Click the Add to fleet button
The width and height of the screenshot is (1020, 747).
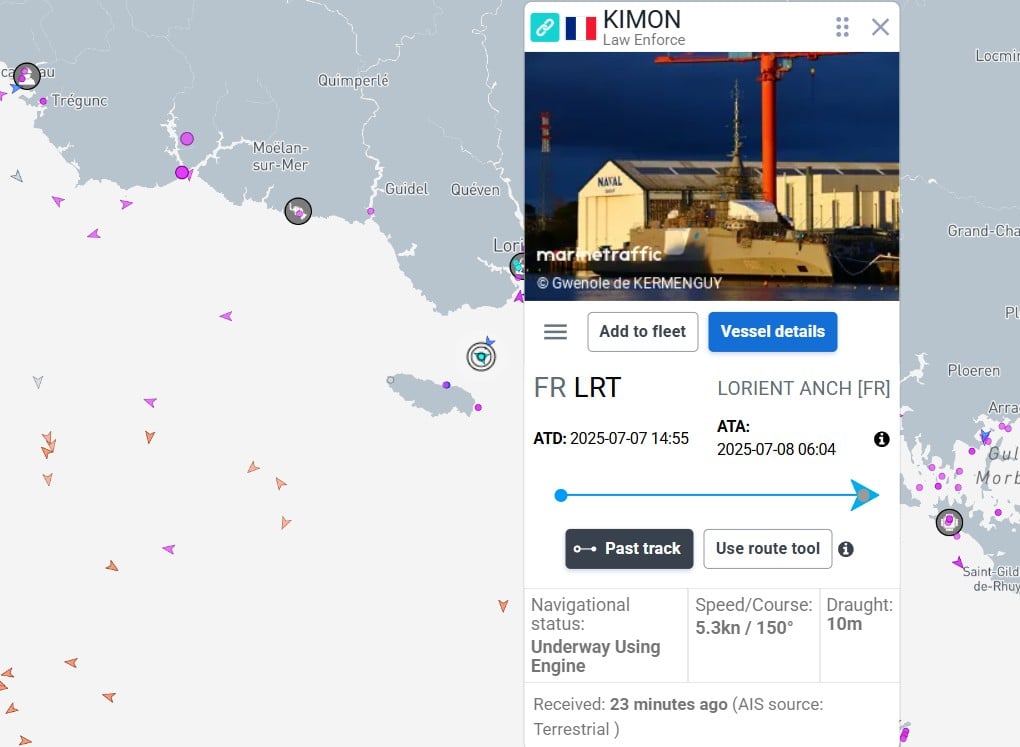tap(643, 332)
